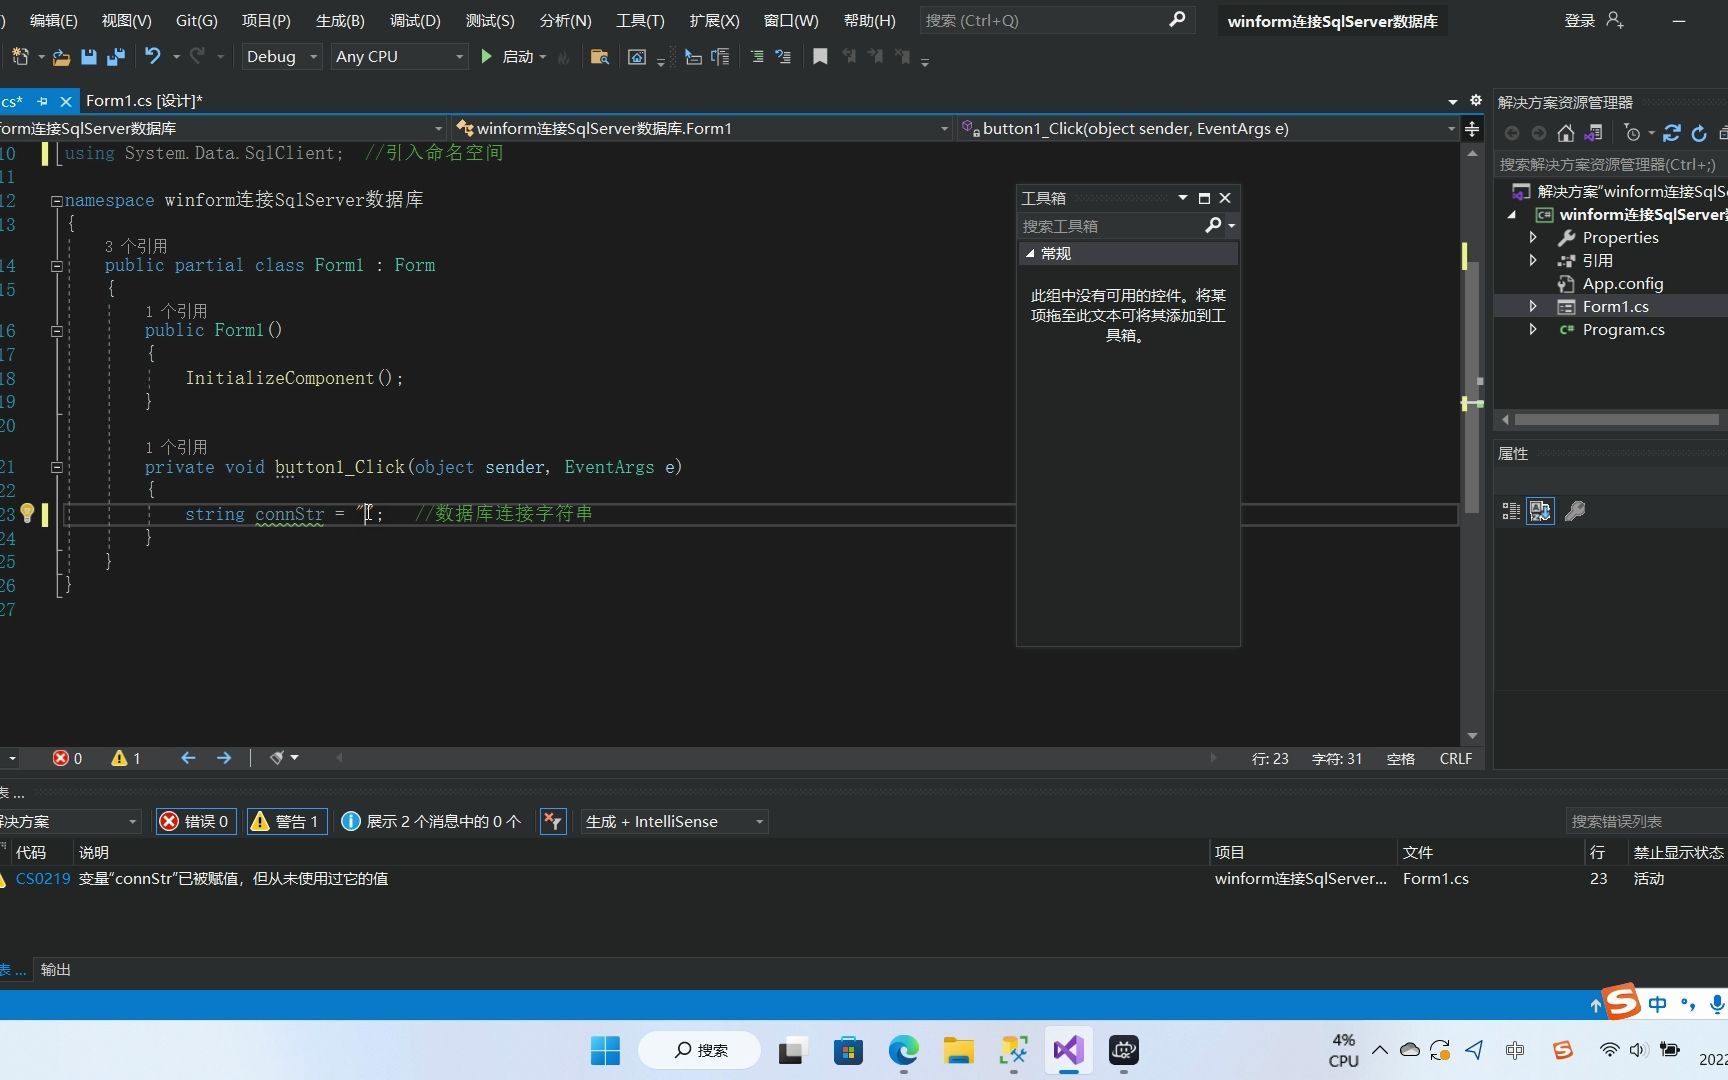Click the Save All icon in toolbar
Image resolution: width=1728 pixels, height=1080 pixels.
click(x=114, y=57)
